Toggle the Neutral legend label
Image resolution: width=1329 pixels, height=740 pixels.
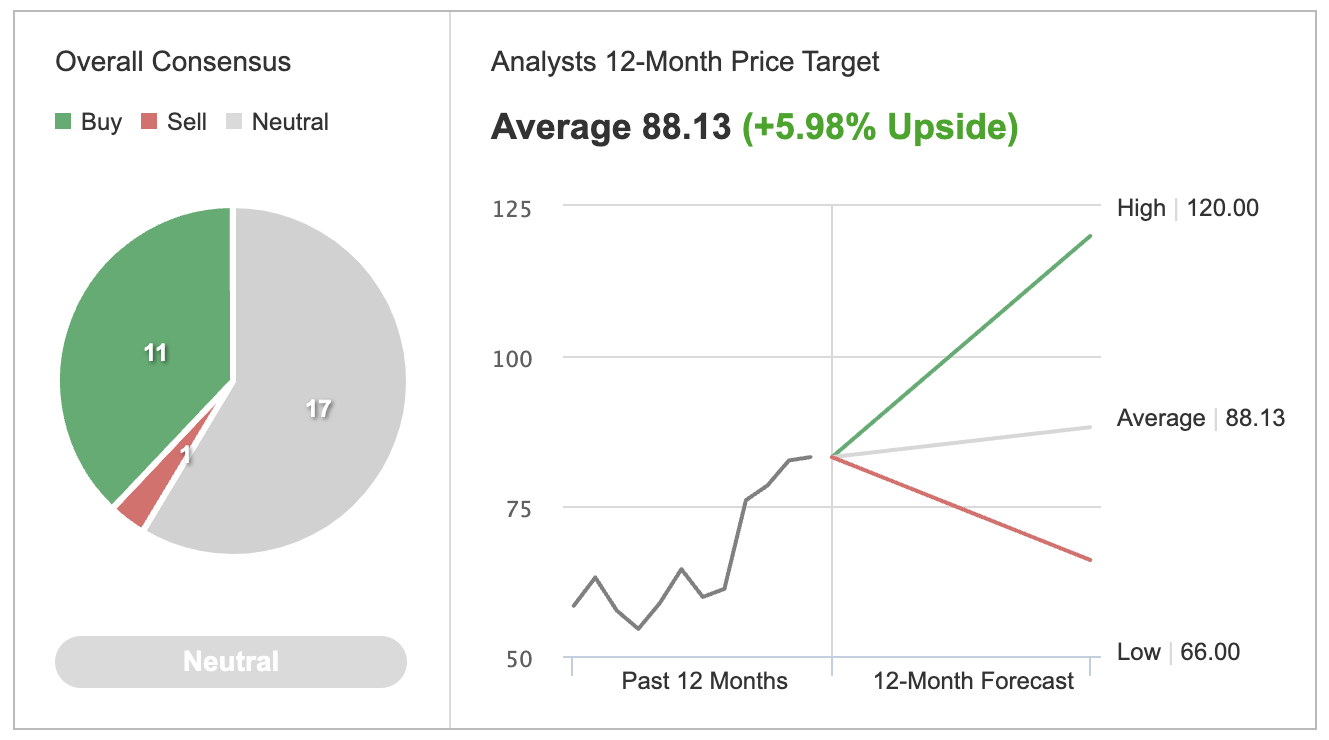290,122
